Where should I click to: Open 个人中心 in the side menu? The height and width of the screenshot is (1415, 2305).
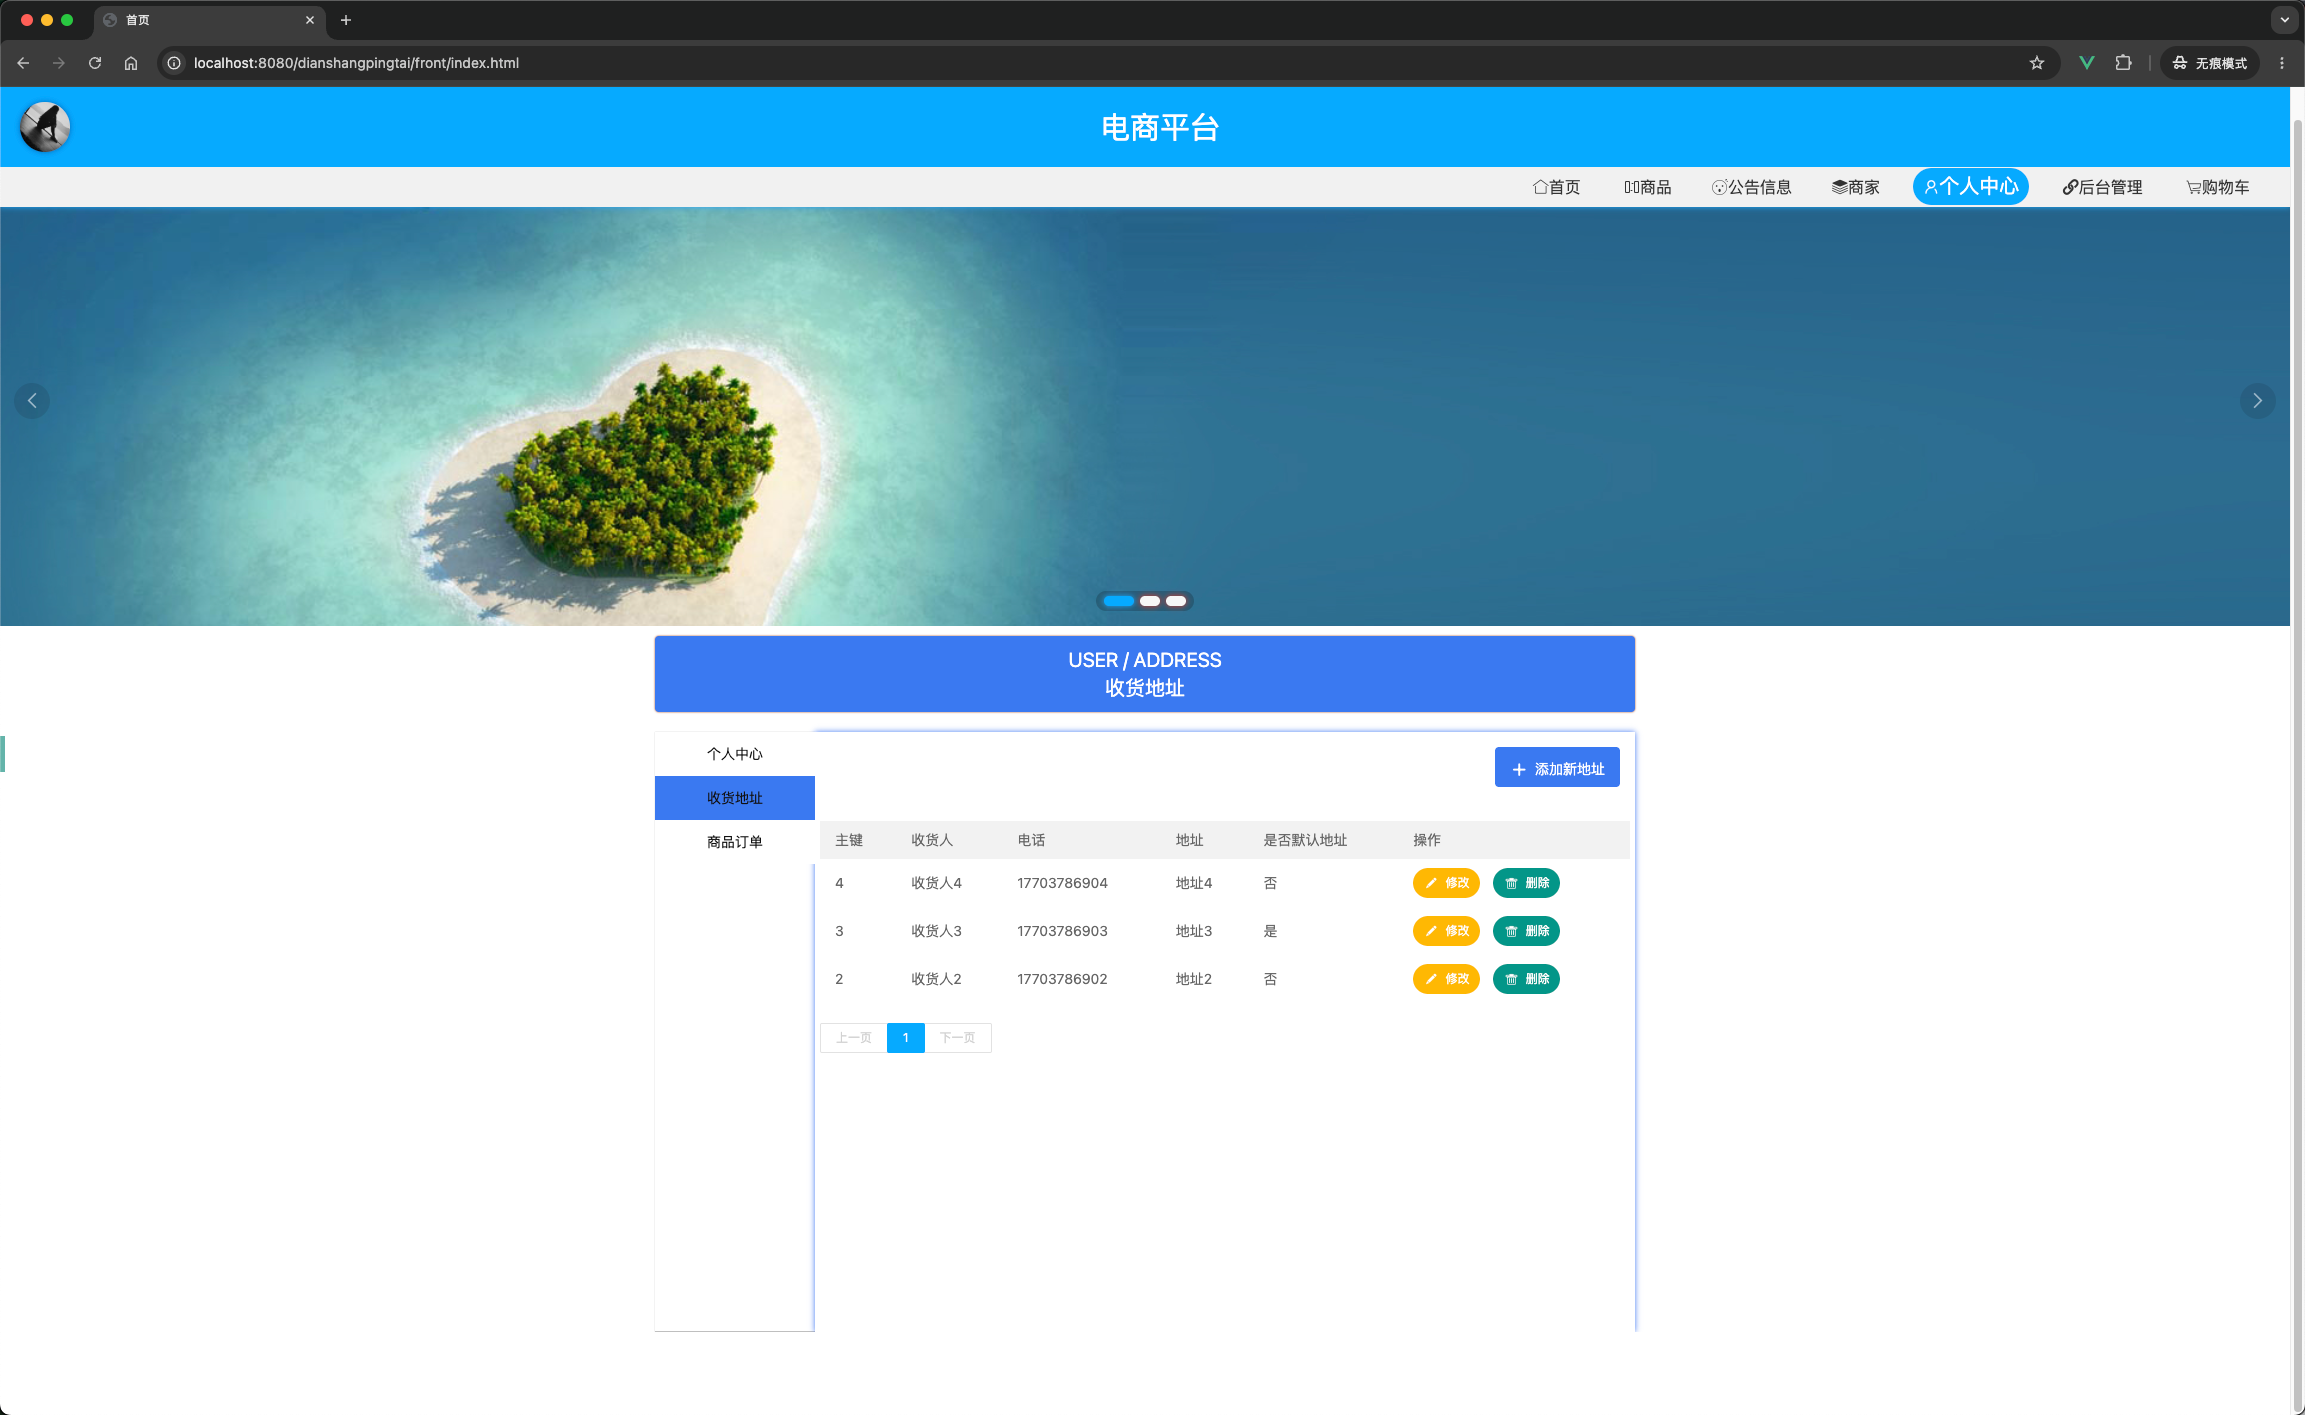735,754
